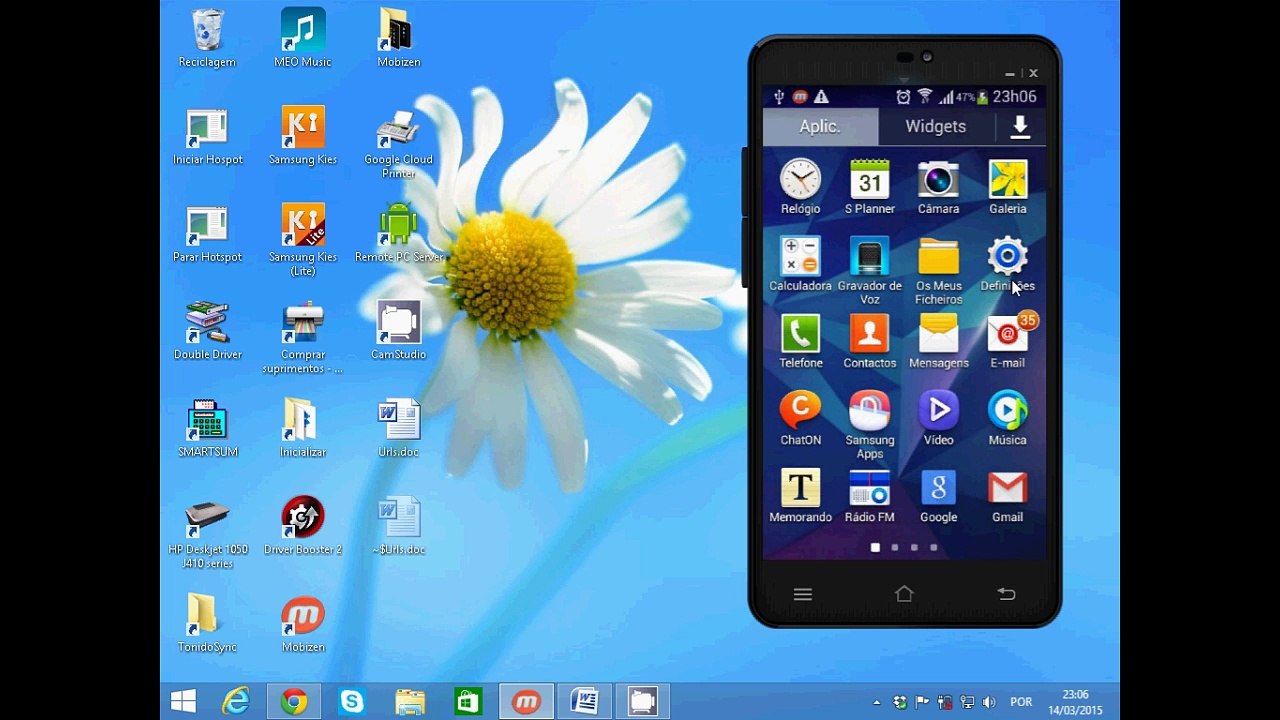The image size is (1280, 720).
Task: Tap the phone menu hardware button
Action: coord(802,594)
